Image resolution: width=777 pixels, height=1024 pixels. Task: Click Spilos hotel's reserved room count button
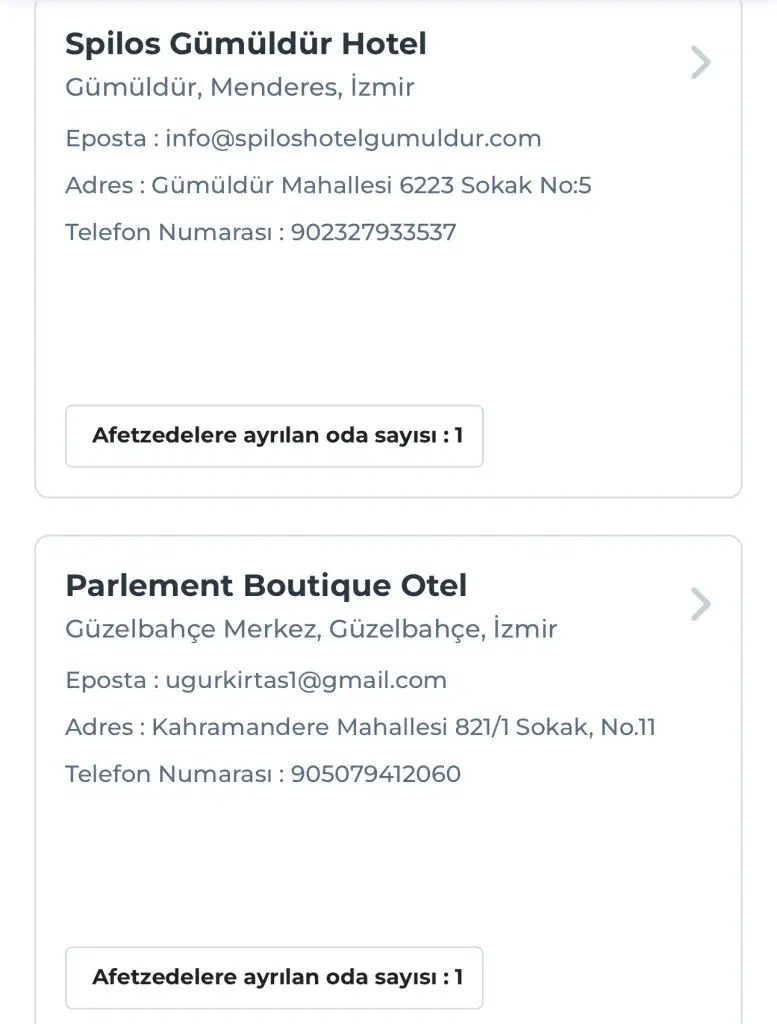point(274,436)
